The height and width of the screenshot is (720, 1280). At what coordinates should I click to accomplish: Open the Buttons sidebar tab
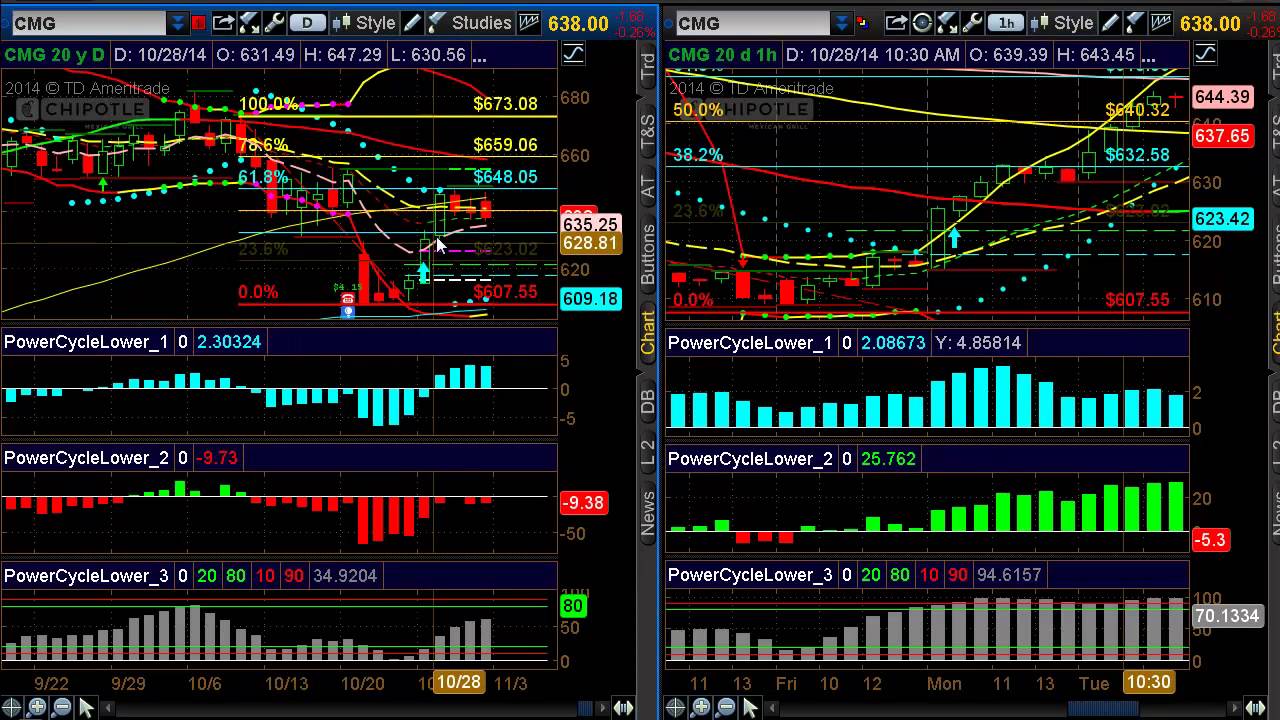tap(648, 256)
